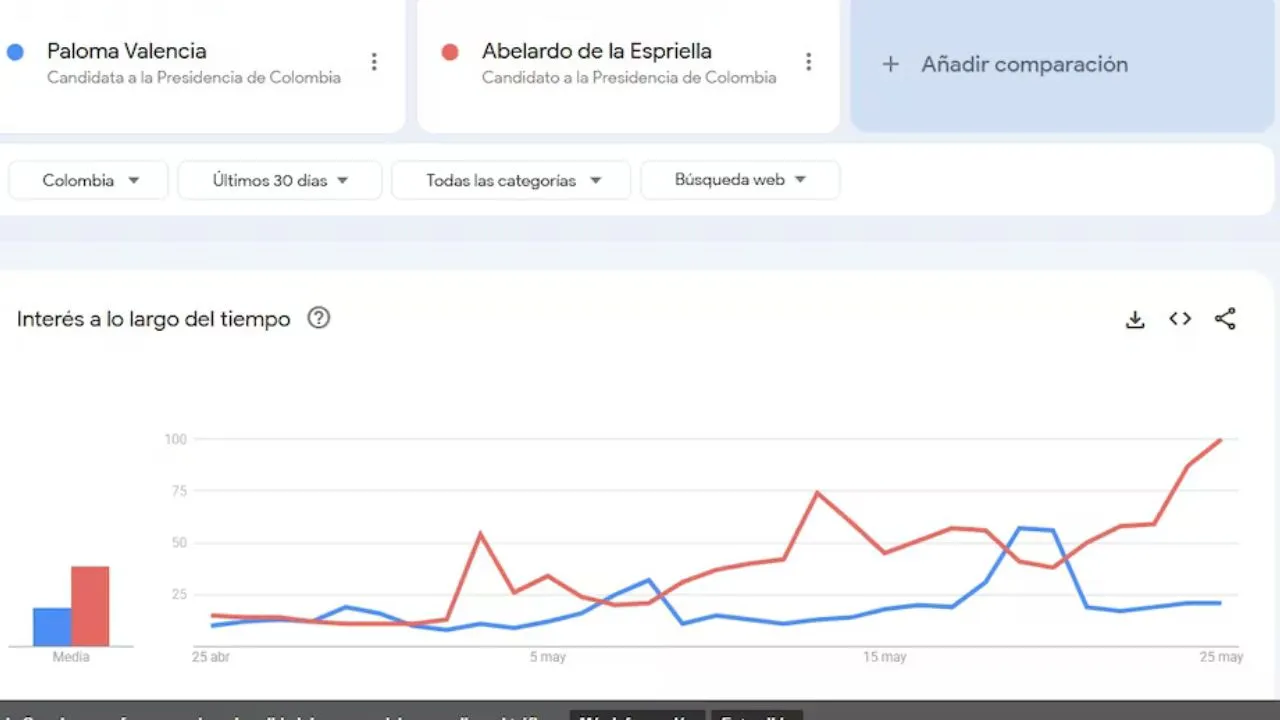Open the embed code icon for the chart

point(1180,319)
